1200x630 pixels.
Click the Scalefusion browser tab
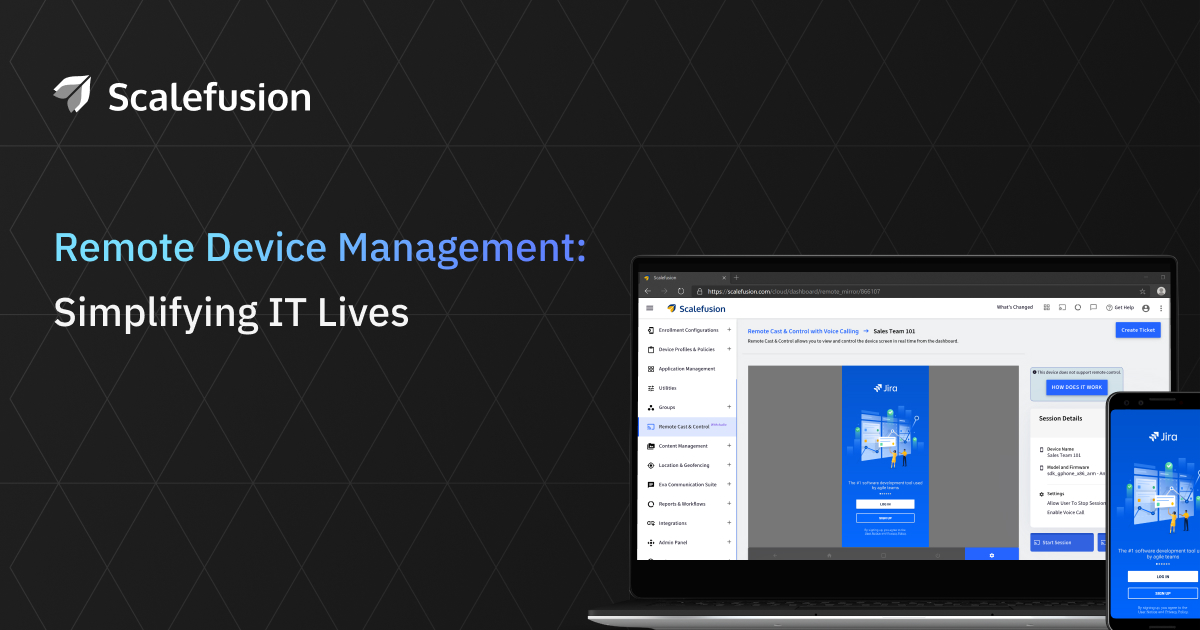point(686,277)
